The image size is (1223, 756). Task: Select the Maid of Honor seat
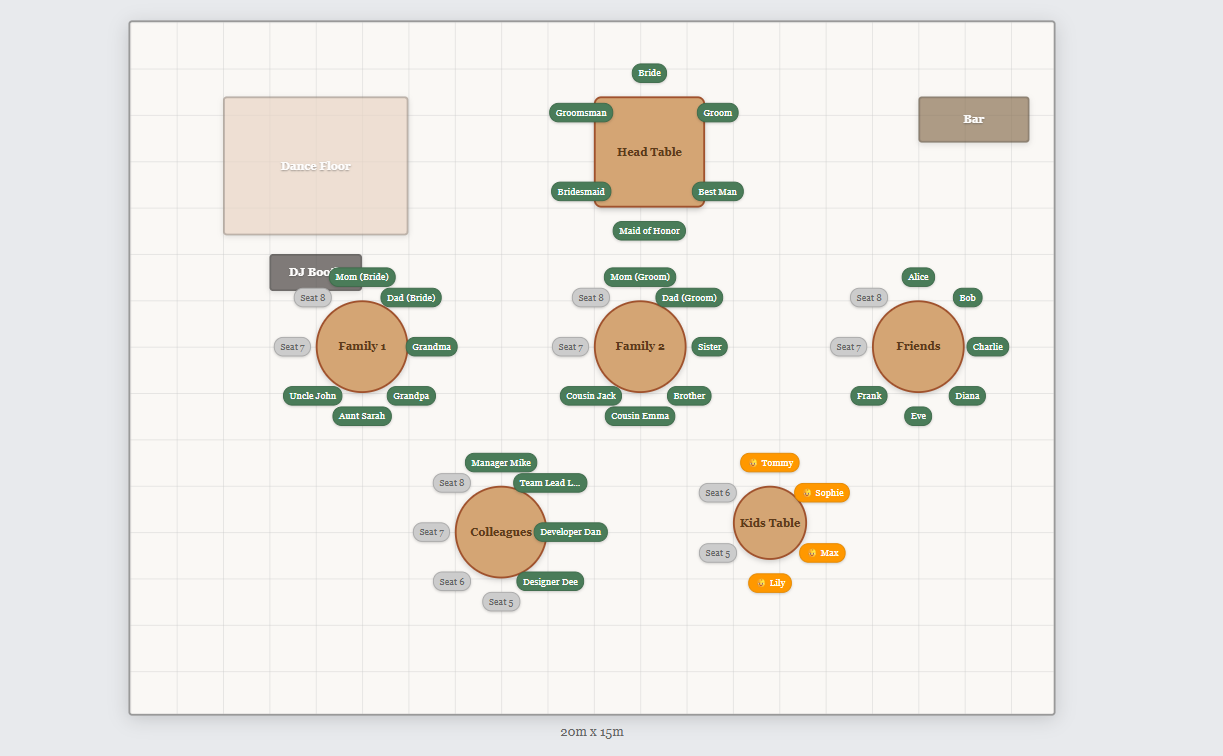648,231
